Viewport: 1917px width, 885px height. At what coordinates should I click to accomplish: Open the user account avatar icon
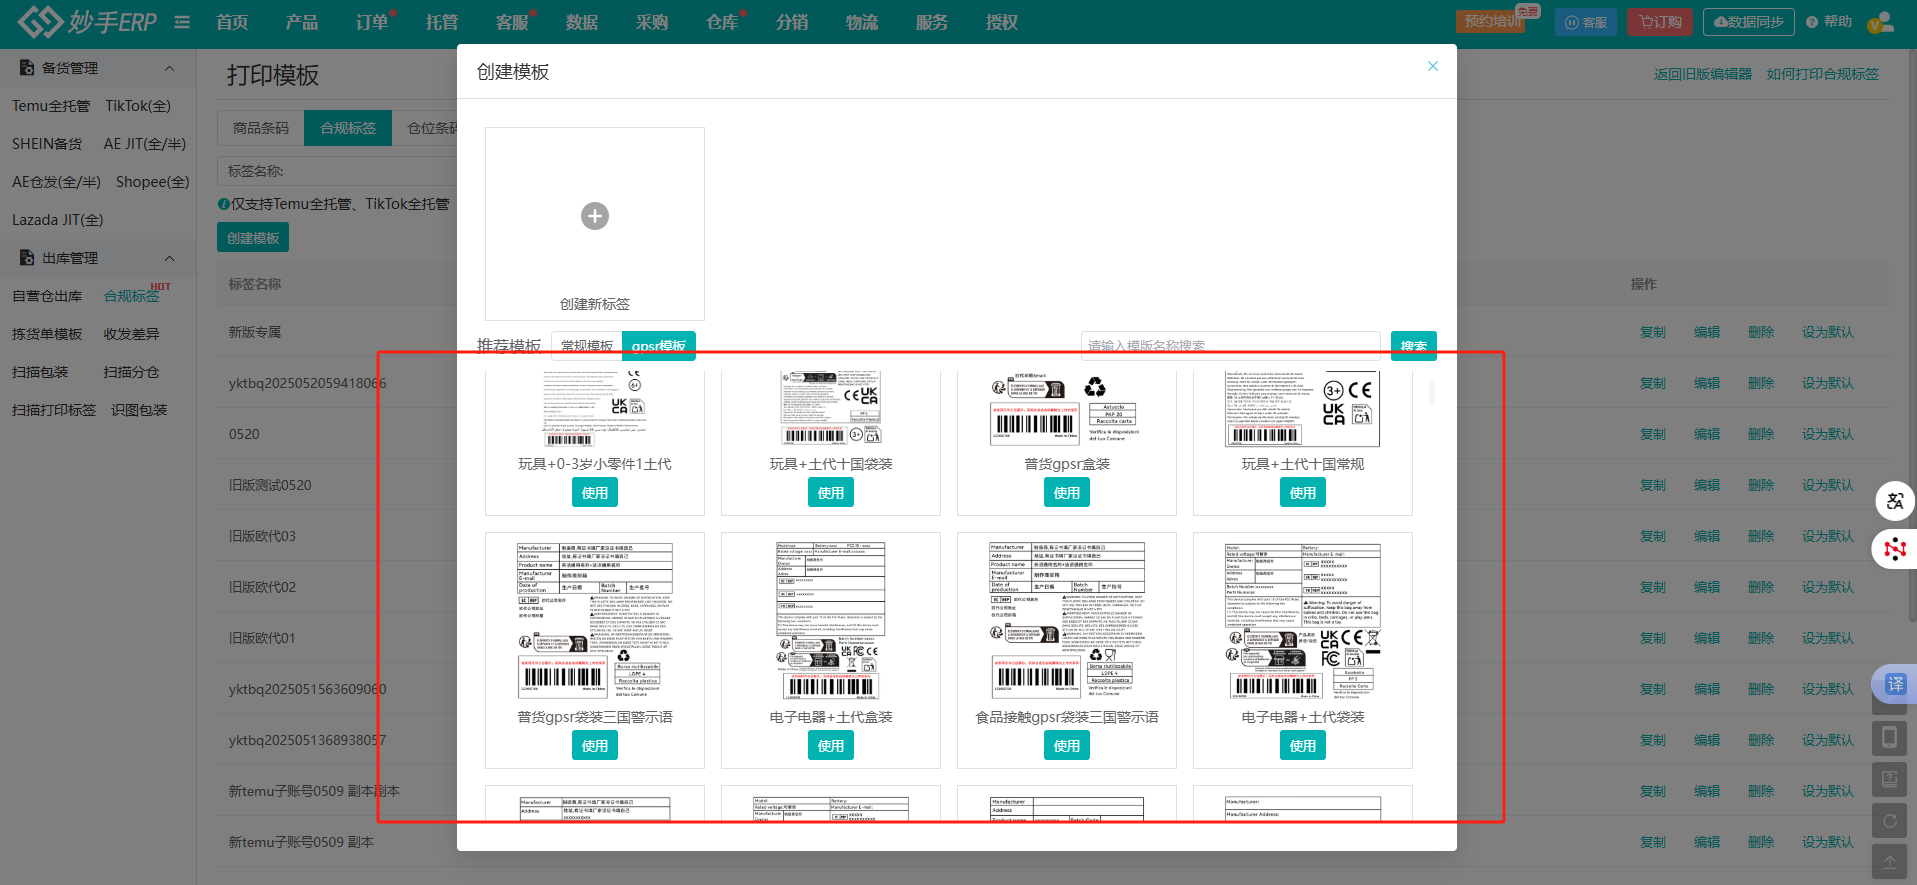(1880, 22)
